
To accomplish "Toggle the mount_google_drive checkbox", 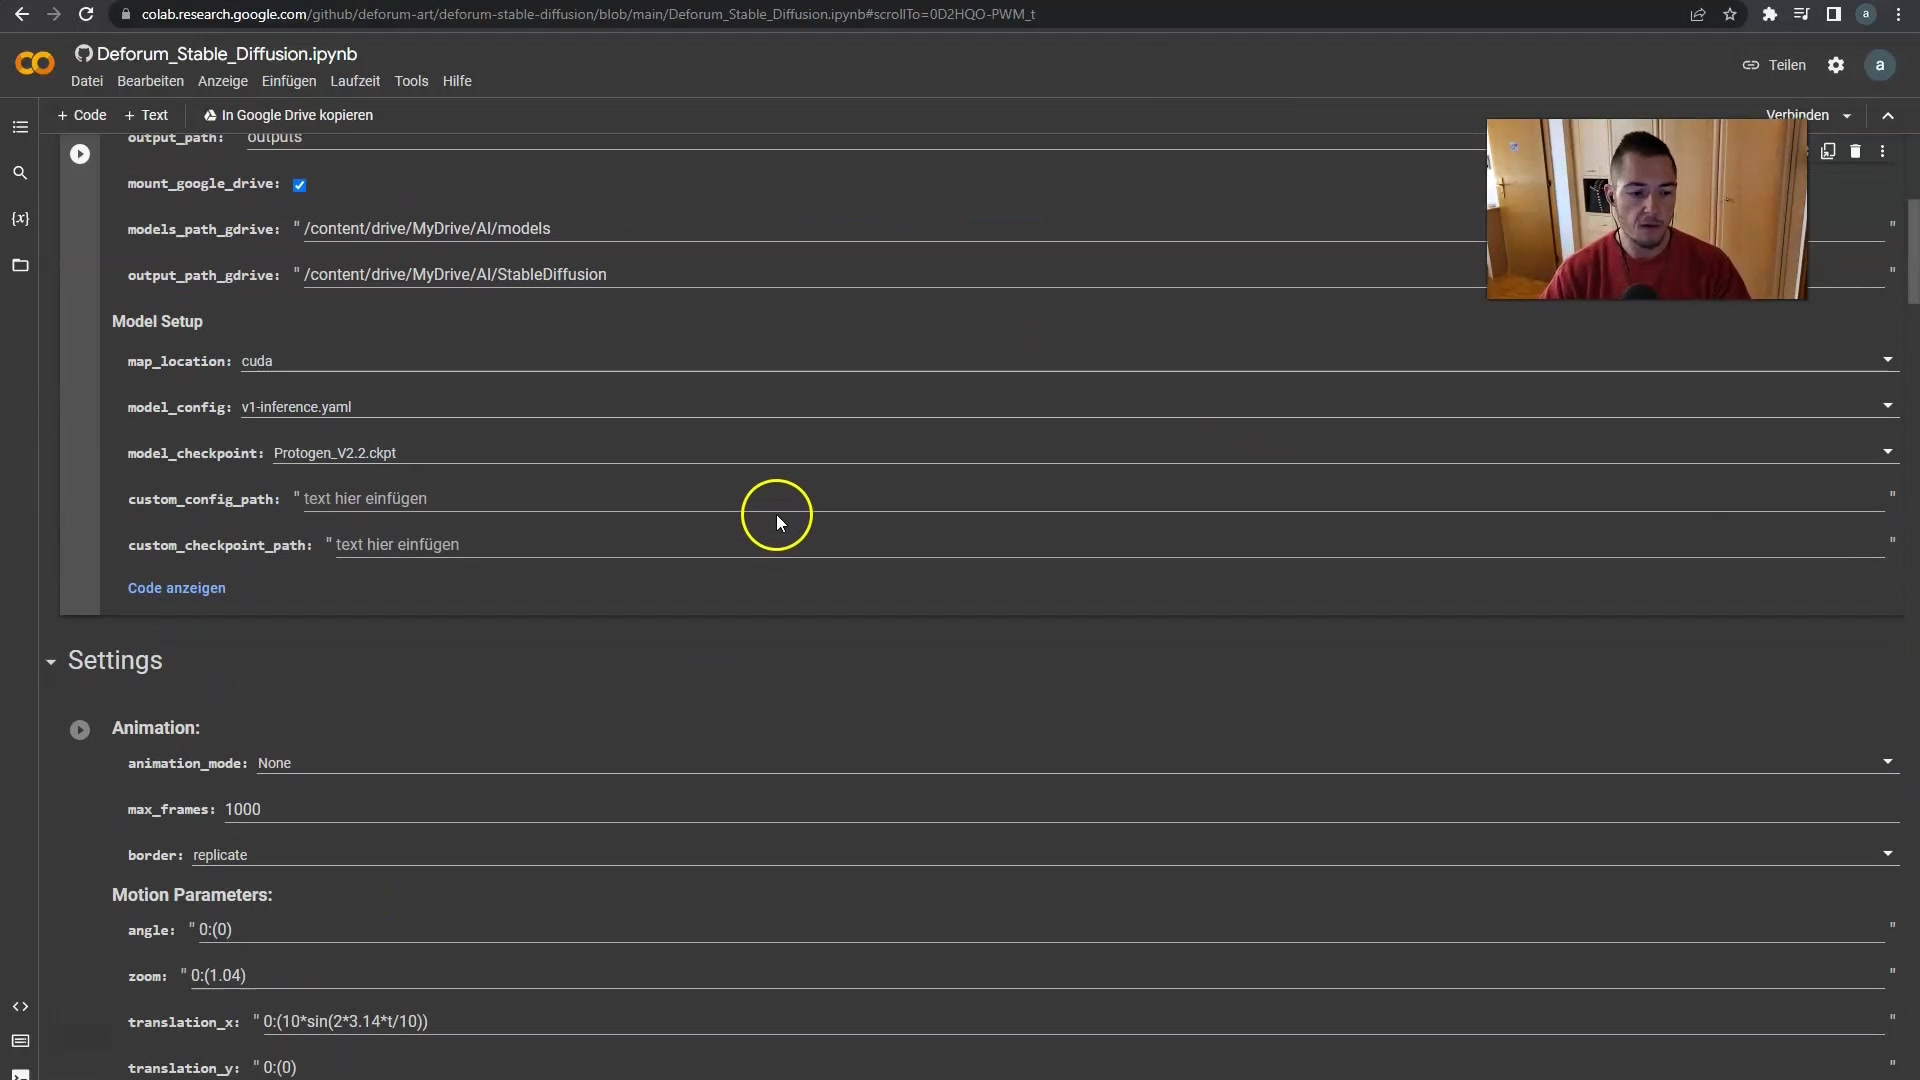I will (299, 185).
